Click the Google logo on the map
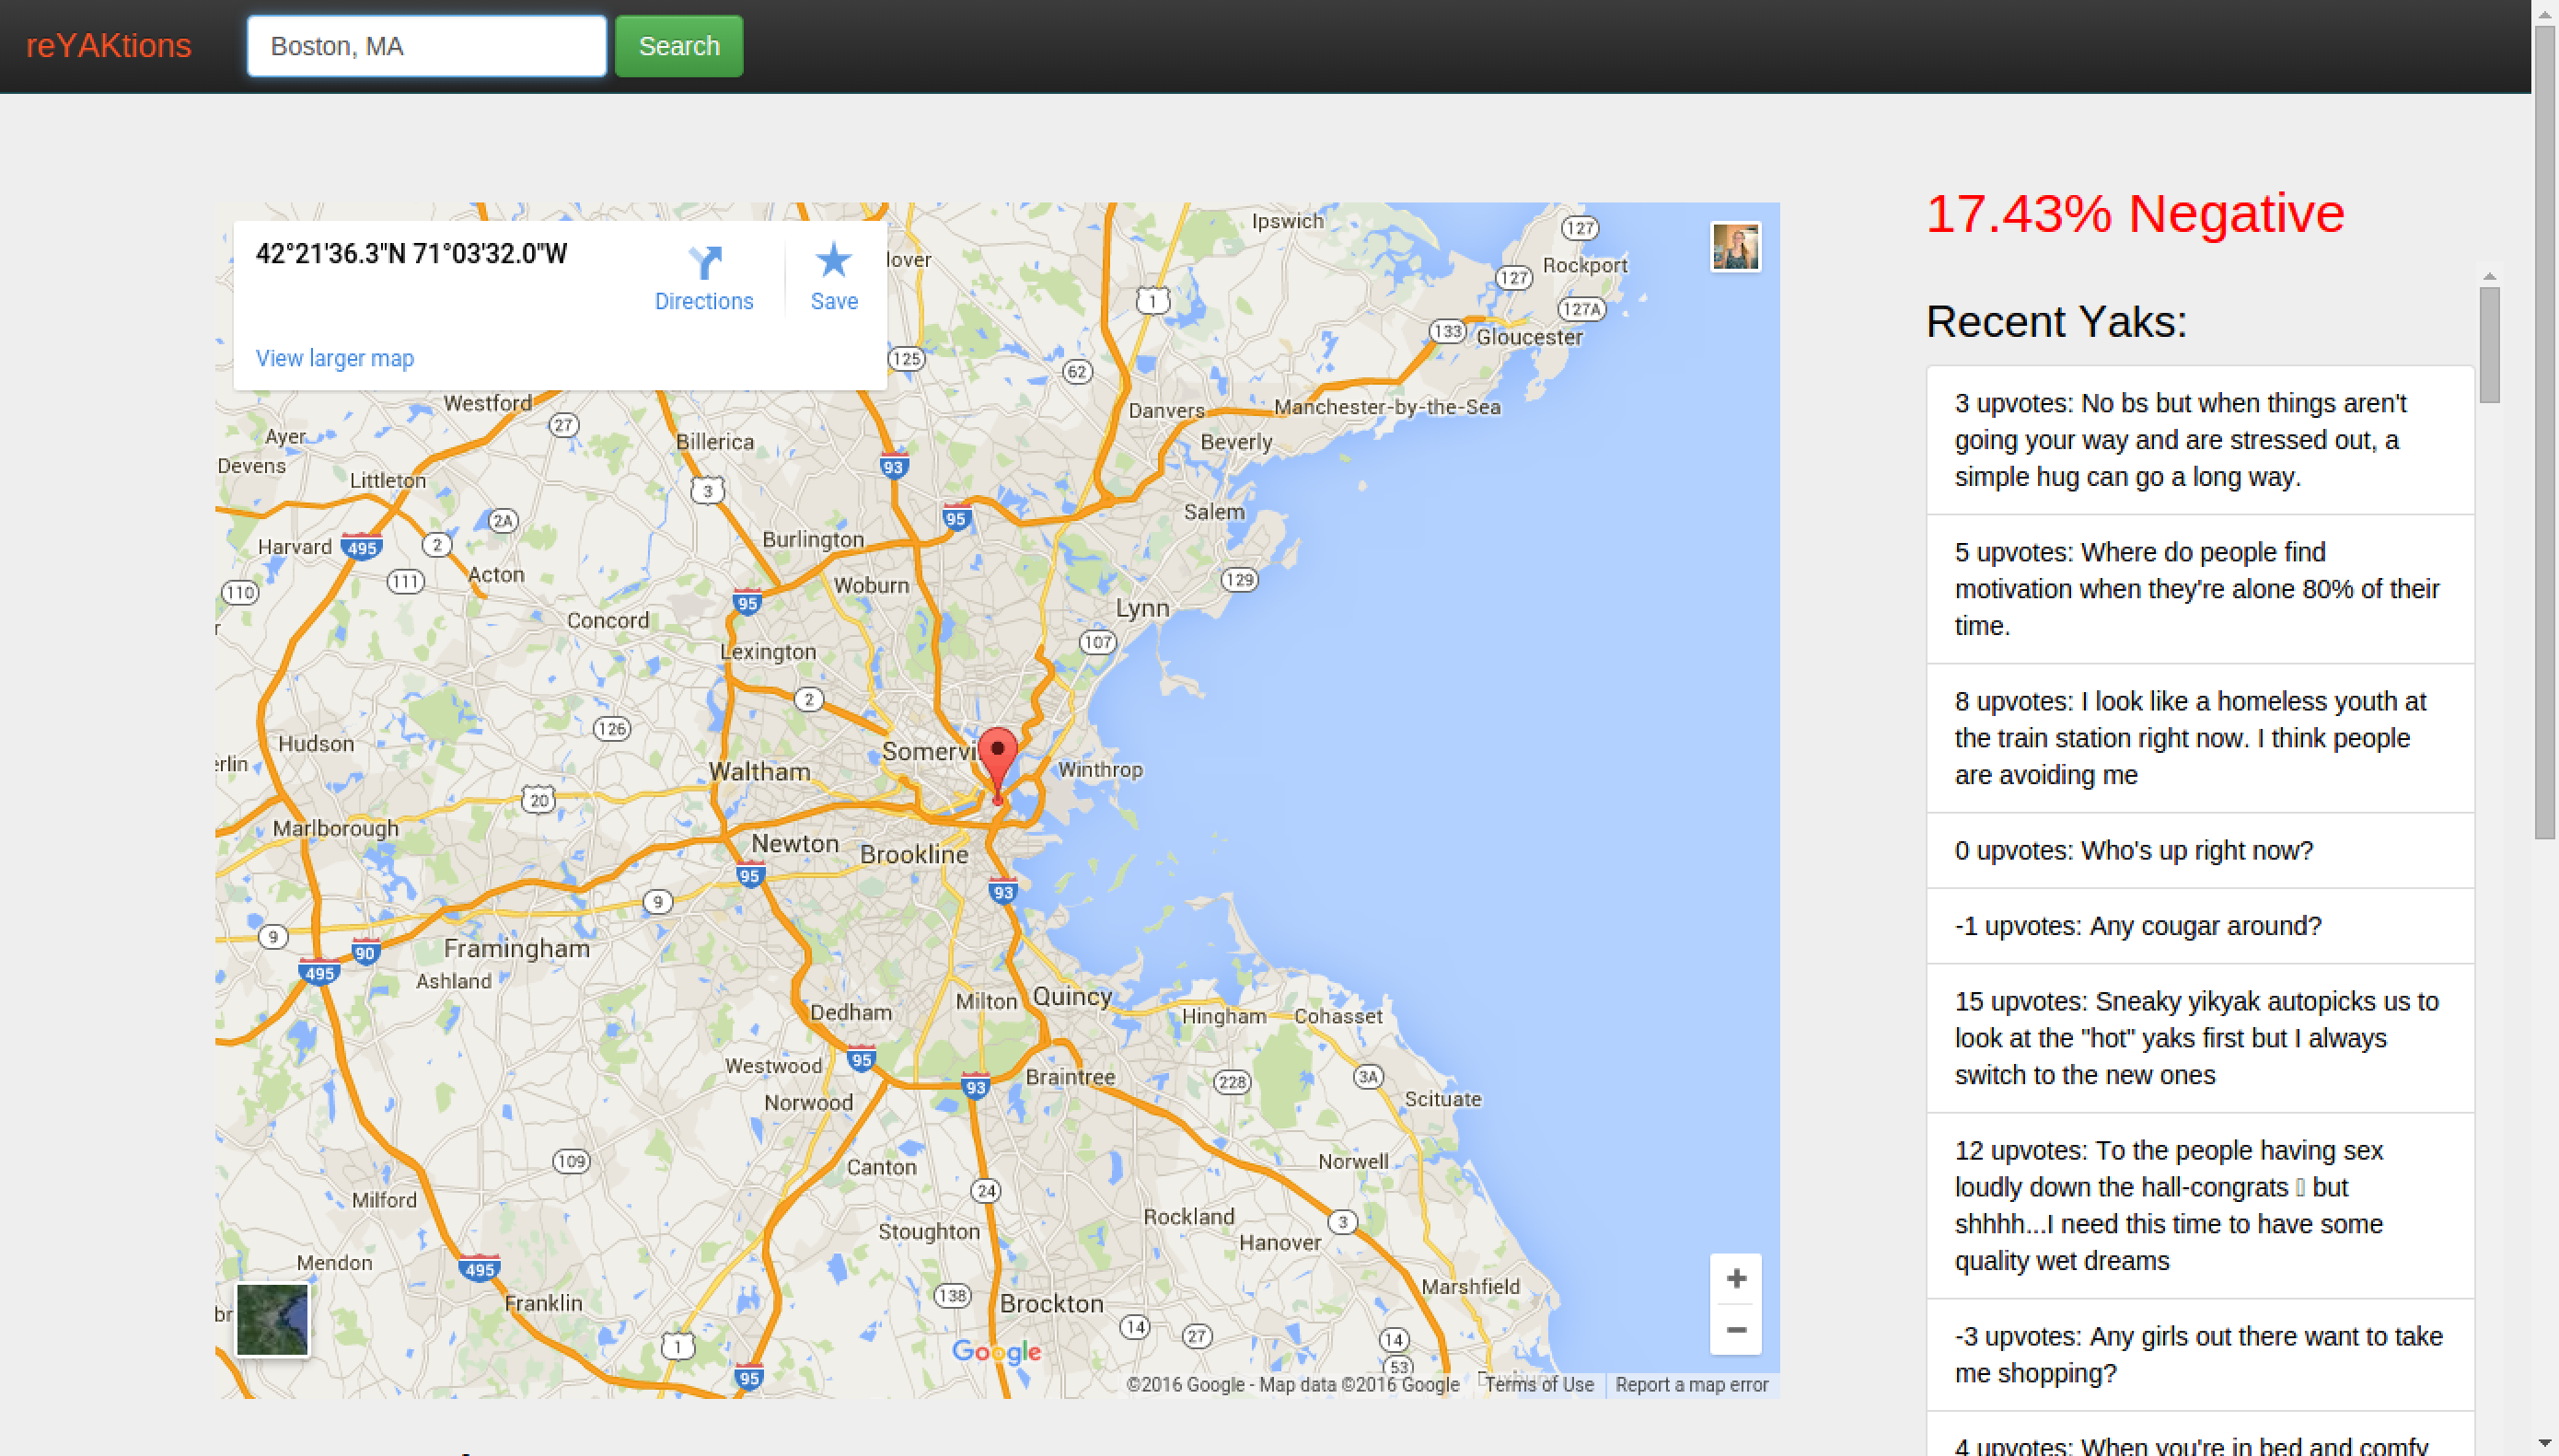The width and height of the screenshot is (2559, 1456). [x=996, y=1352]
